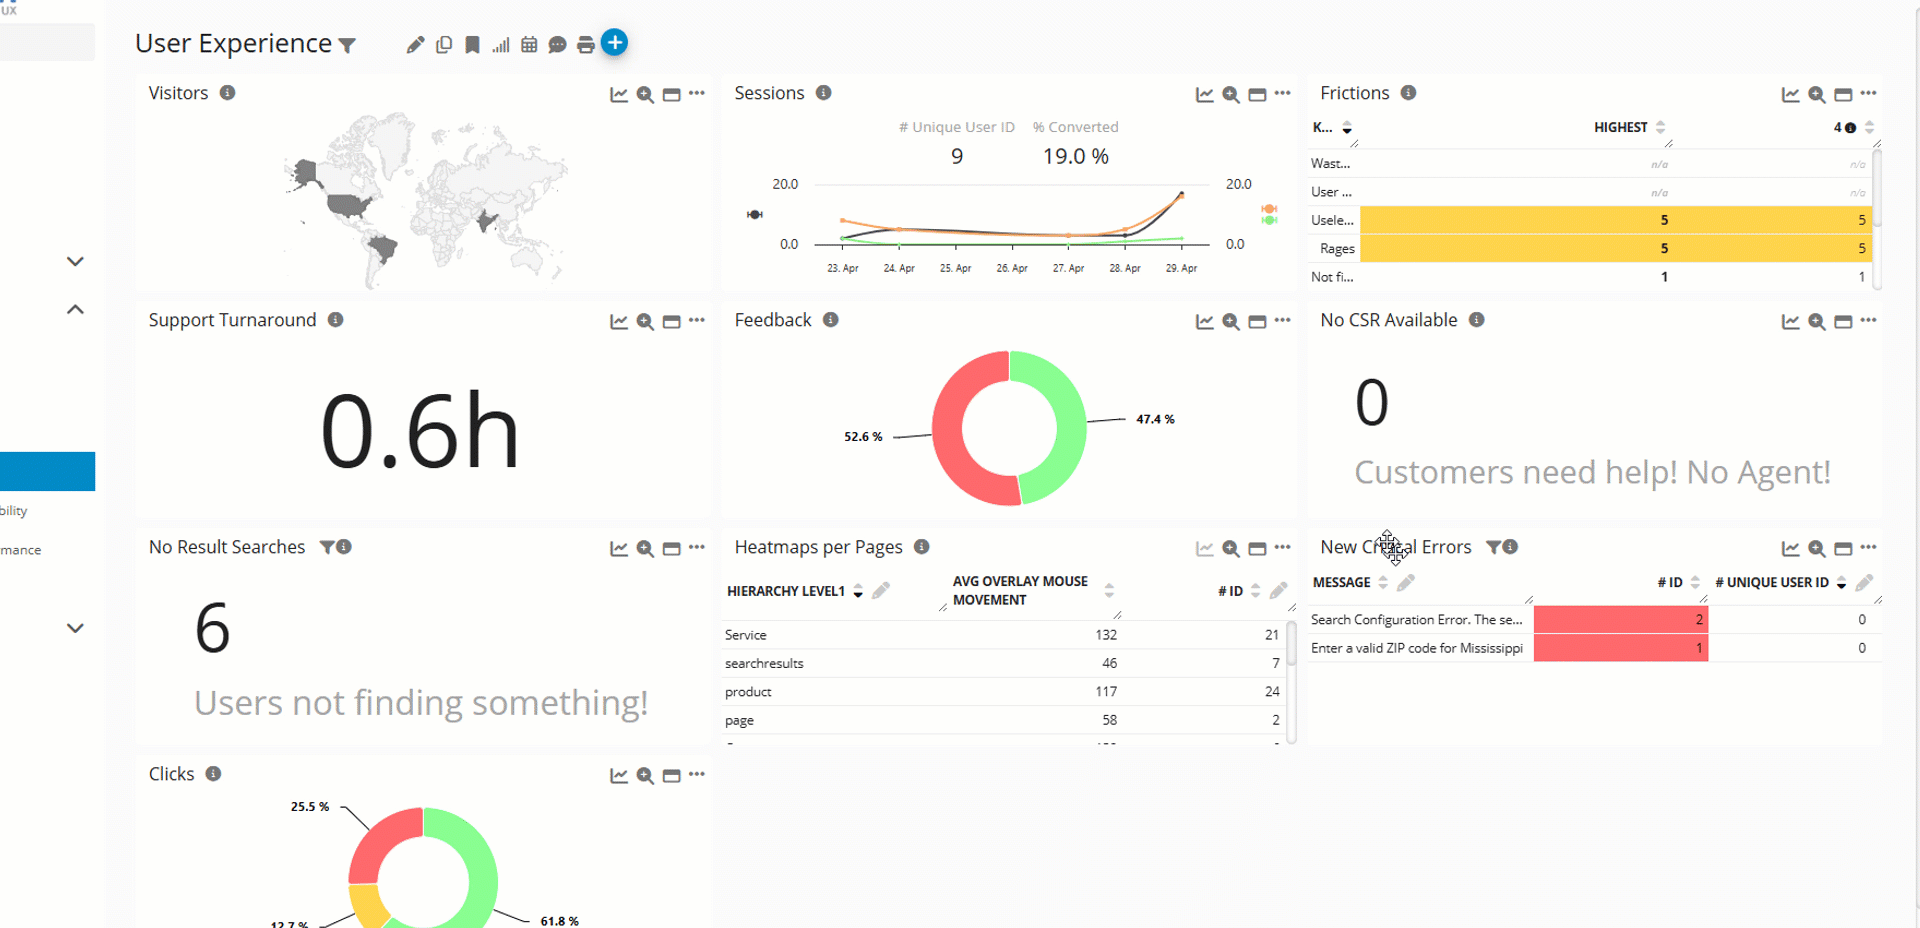Click the Rages row in Frictions table
Image resolution: width=1920 pixels, height=928 pixels.
tap(1589, 248)
